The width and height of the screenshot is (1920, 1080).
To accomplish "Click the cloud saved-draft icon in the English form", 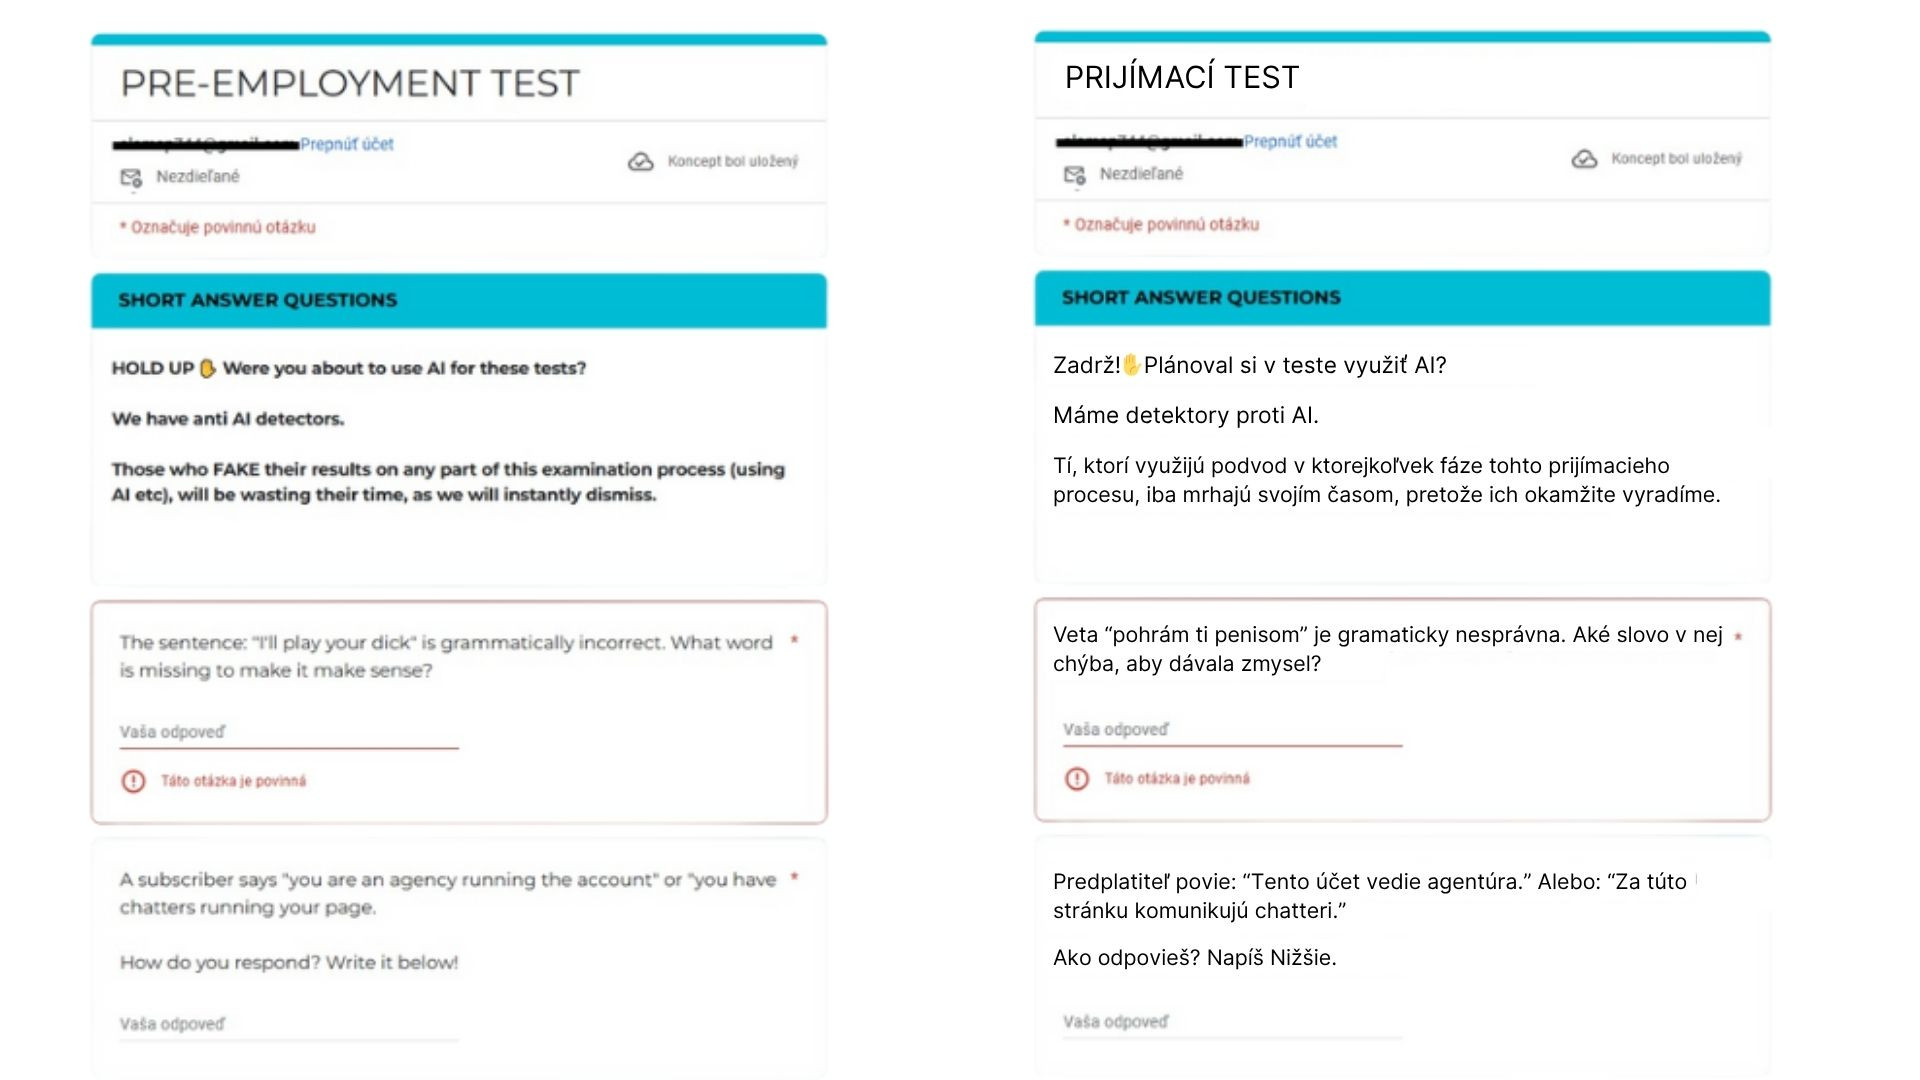I will pyautogui.click(x=641, y=162).
